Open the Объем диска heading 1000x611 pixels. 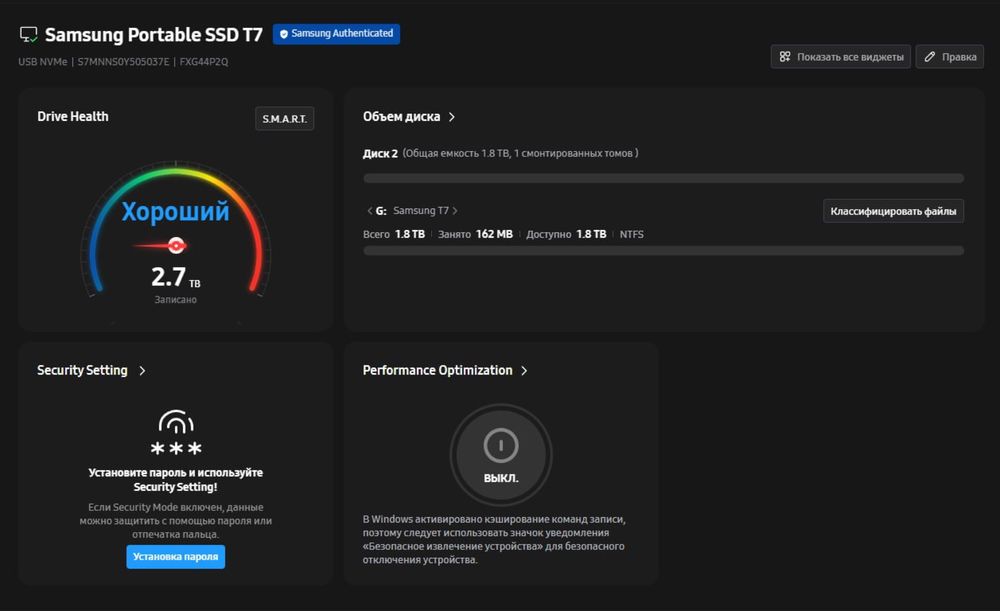tap(401, 117)
